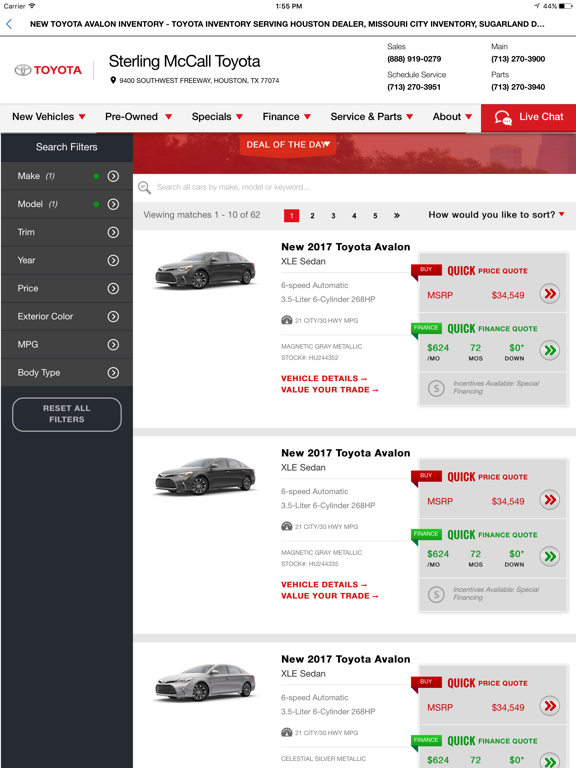Check the battery indicator in status bar
The height and width of the screenshot is (768, 576).
coord(565,6)
